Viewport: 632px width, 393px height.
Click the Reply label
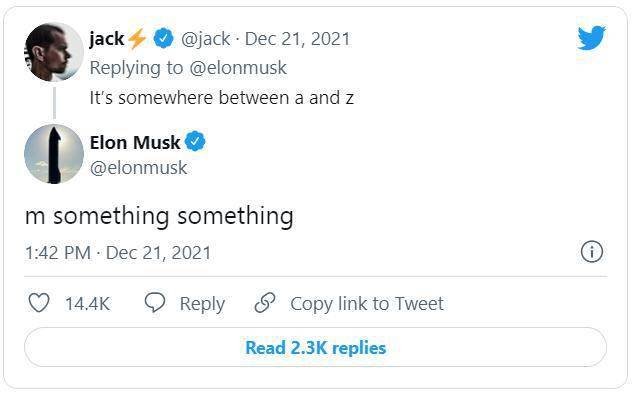click(x=202, y=304)
